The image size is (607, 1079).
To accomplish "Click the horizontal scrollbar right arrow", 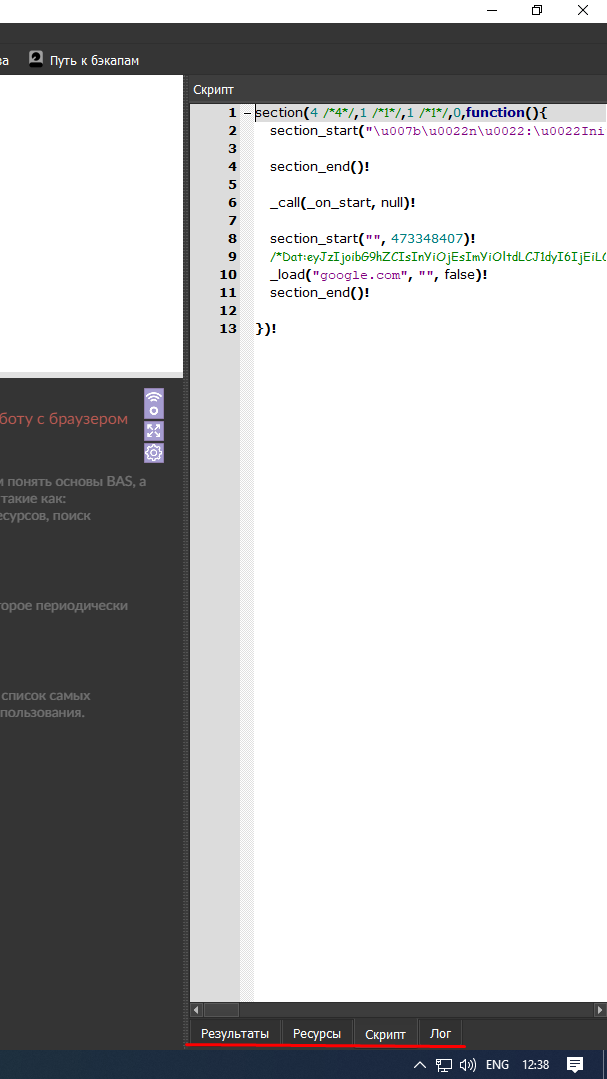I will point(599,1009).
